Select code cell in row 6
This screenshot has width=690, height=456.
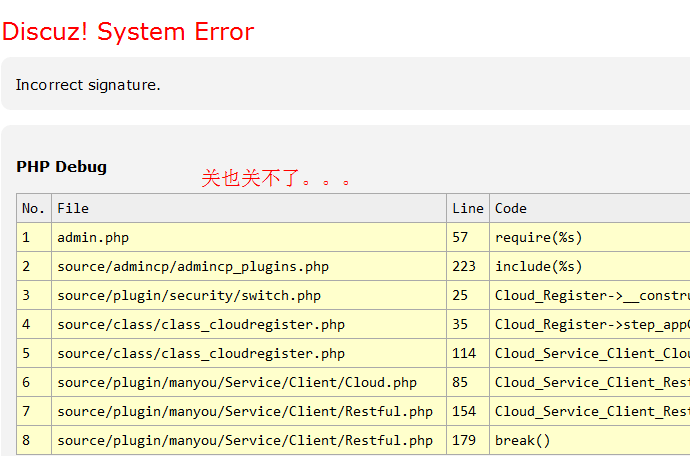tap(590, 382)
